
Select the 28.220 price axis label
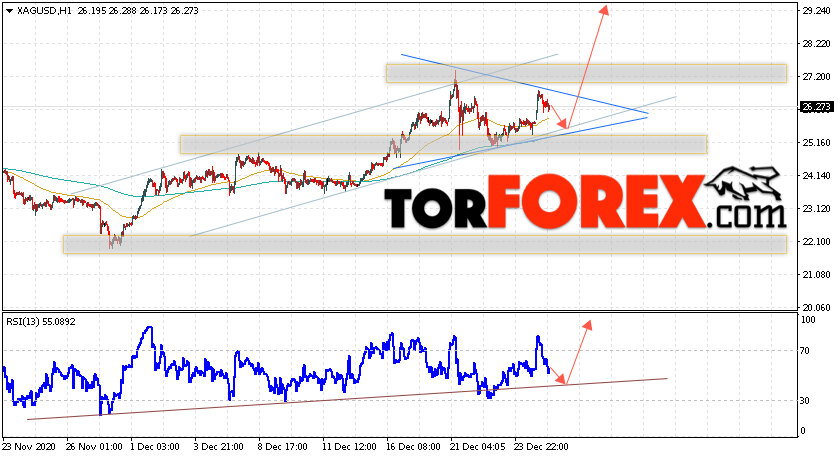(816, 44)
